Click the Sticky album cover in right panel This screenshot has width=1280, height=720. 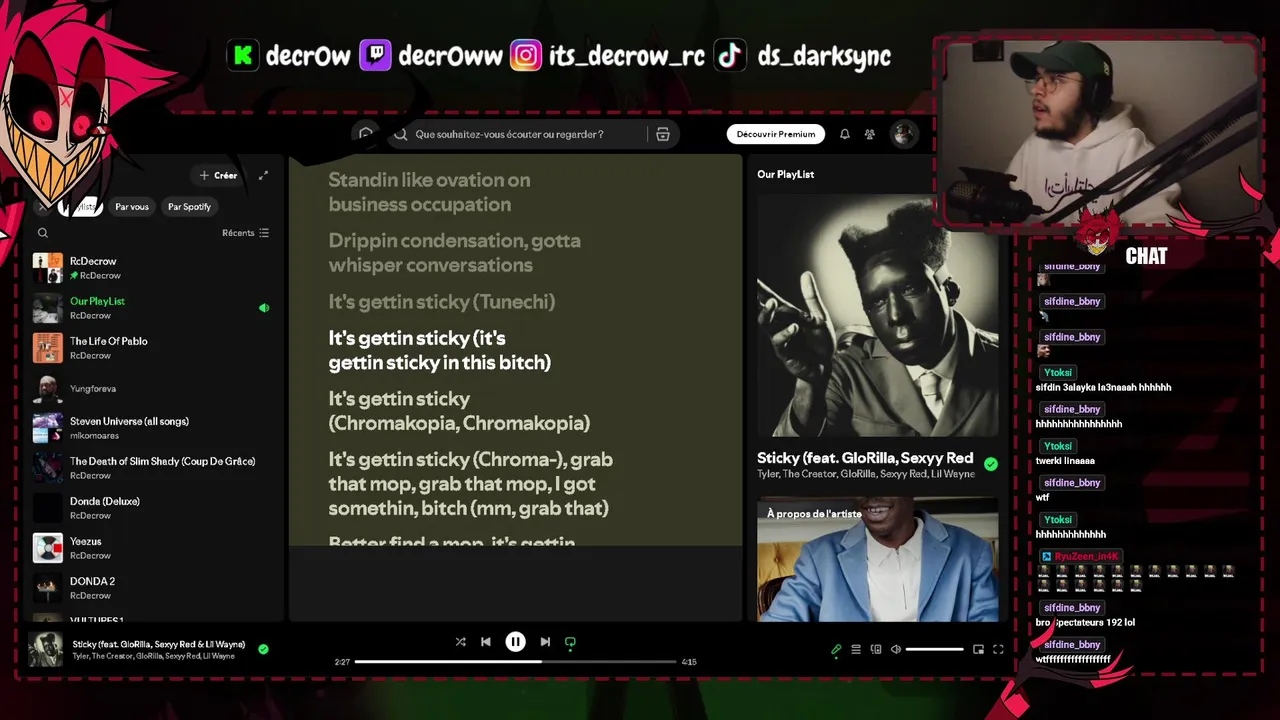[877, 316]
